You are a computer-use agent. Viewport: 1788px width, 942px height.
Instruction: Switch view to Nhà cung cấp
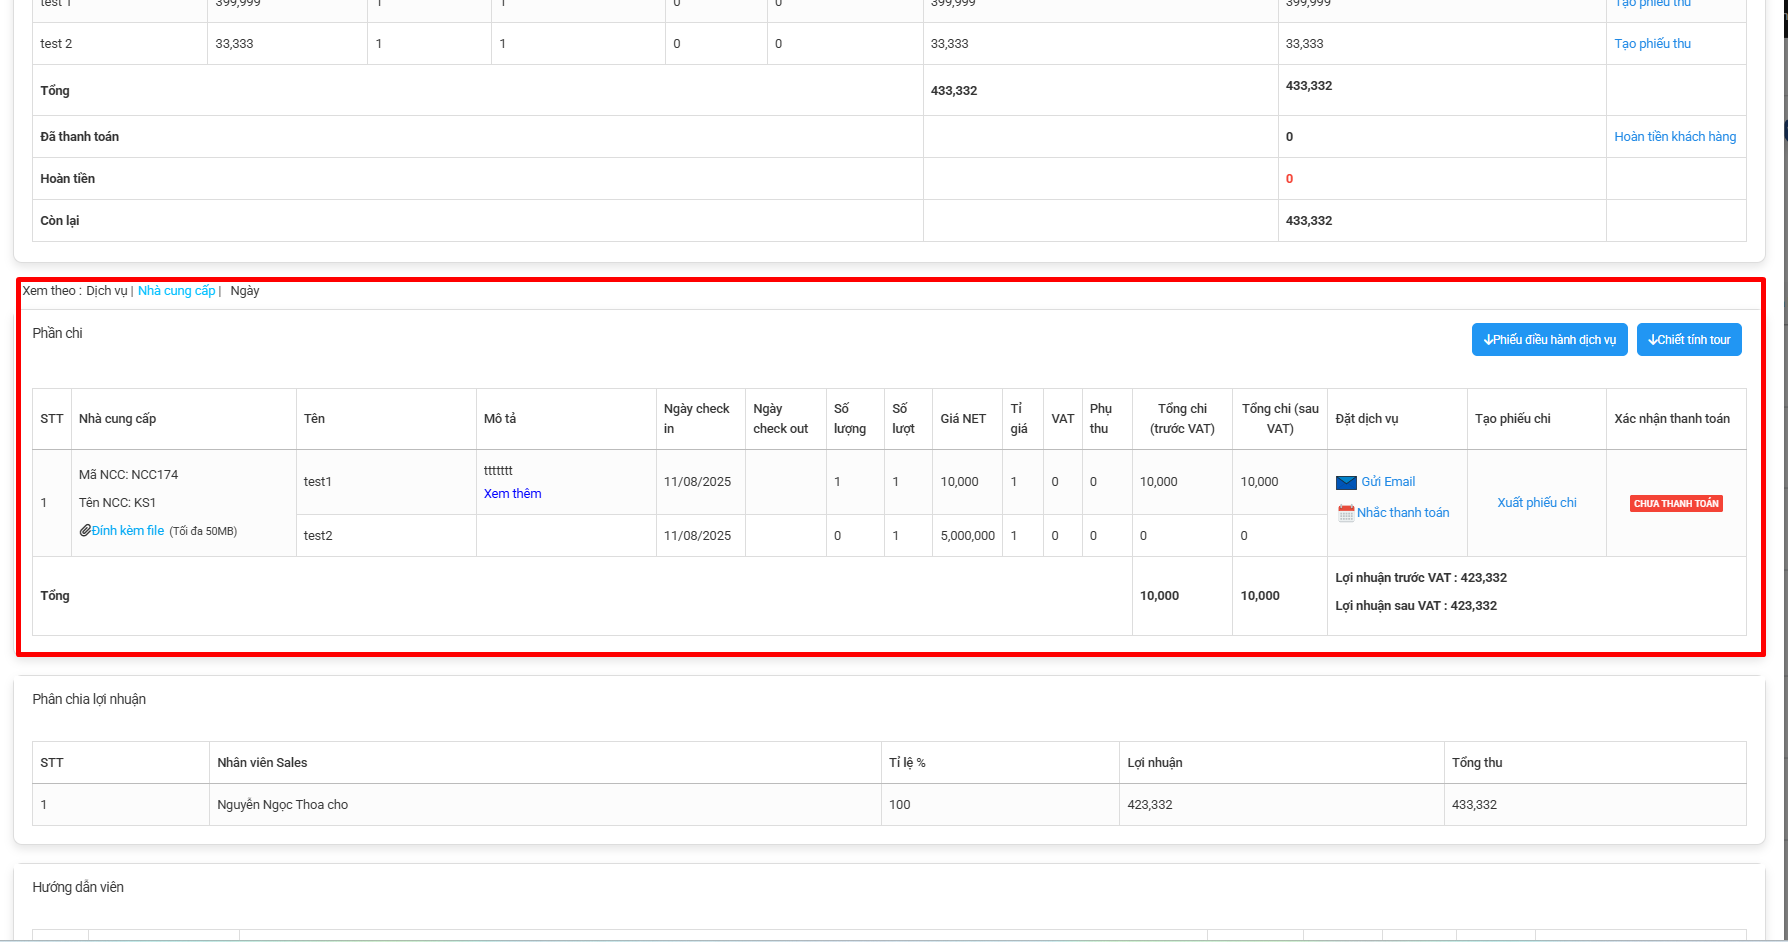pos(176,291)
